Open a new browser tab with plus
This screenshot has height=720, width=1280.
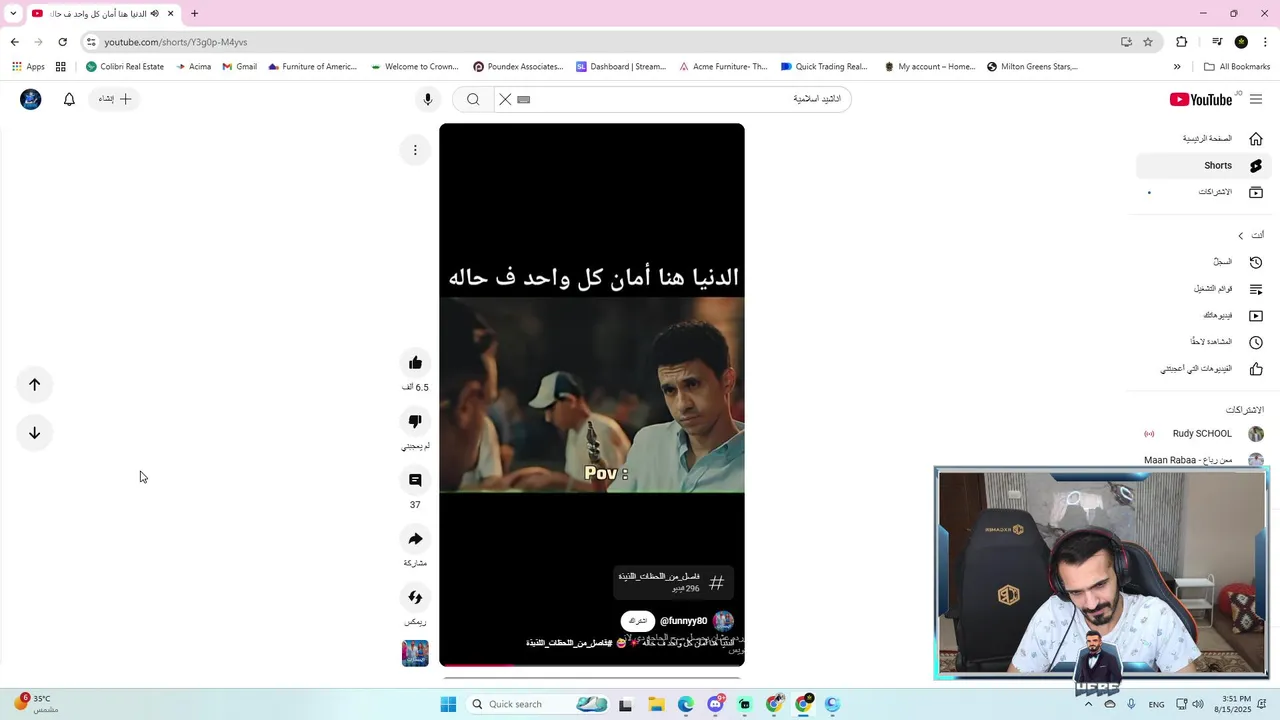pyautogui.click(x=194, y=13)
